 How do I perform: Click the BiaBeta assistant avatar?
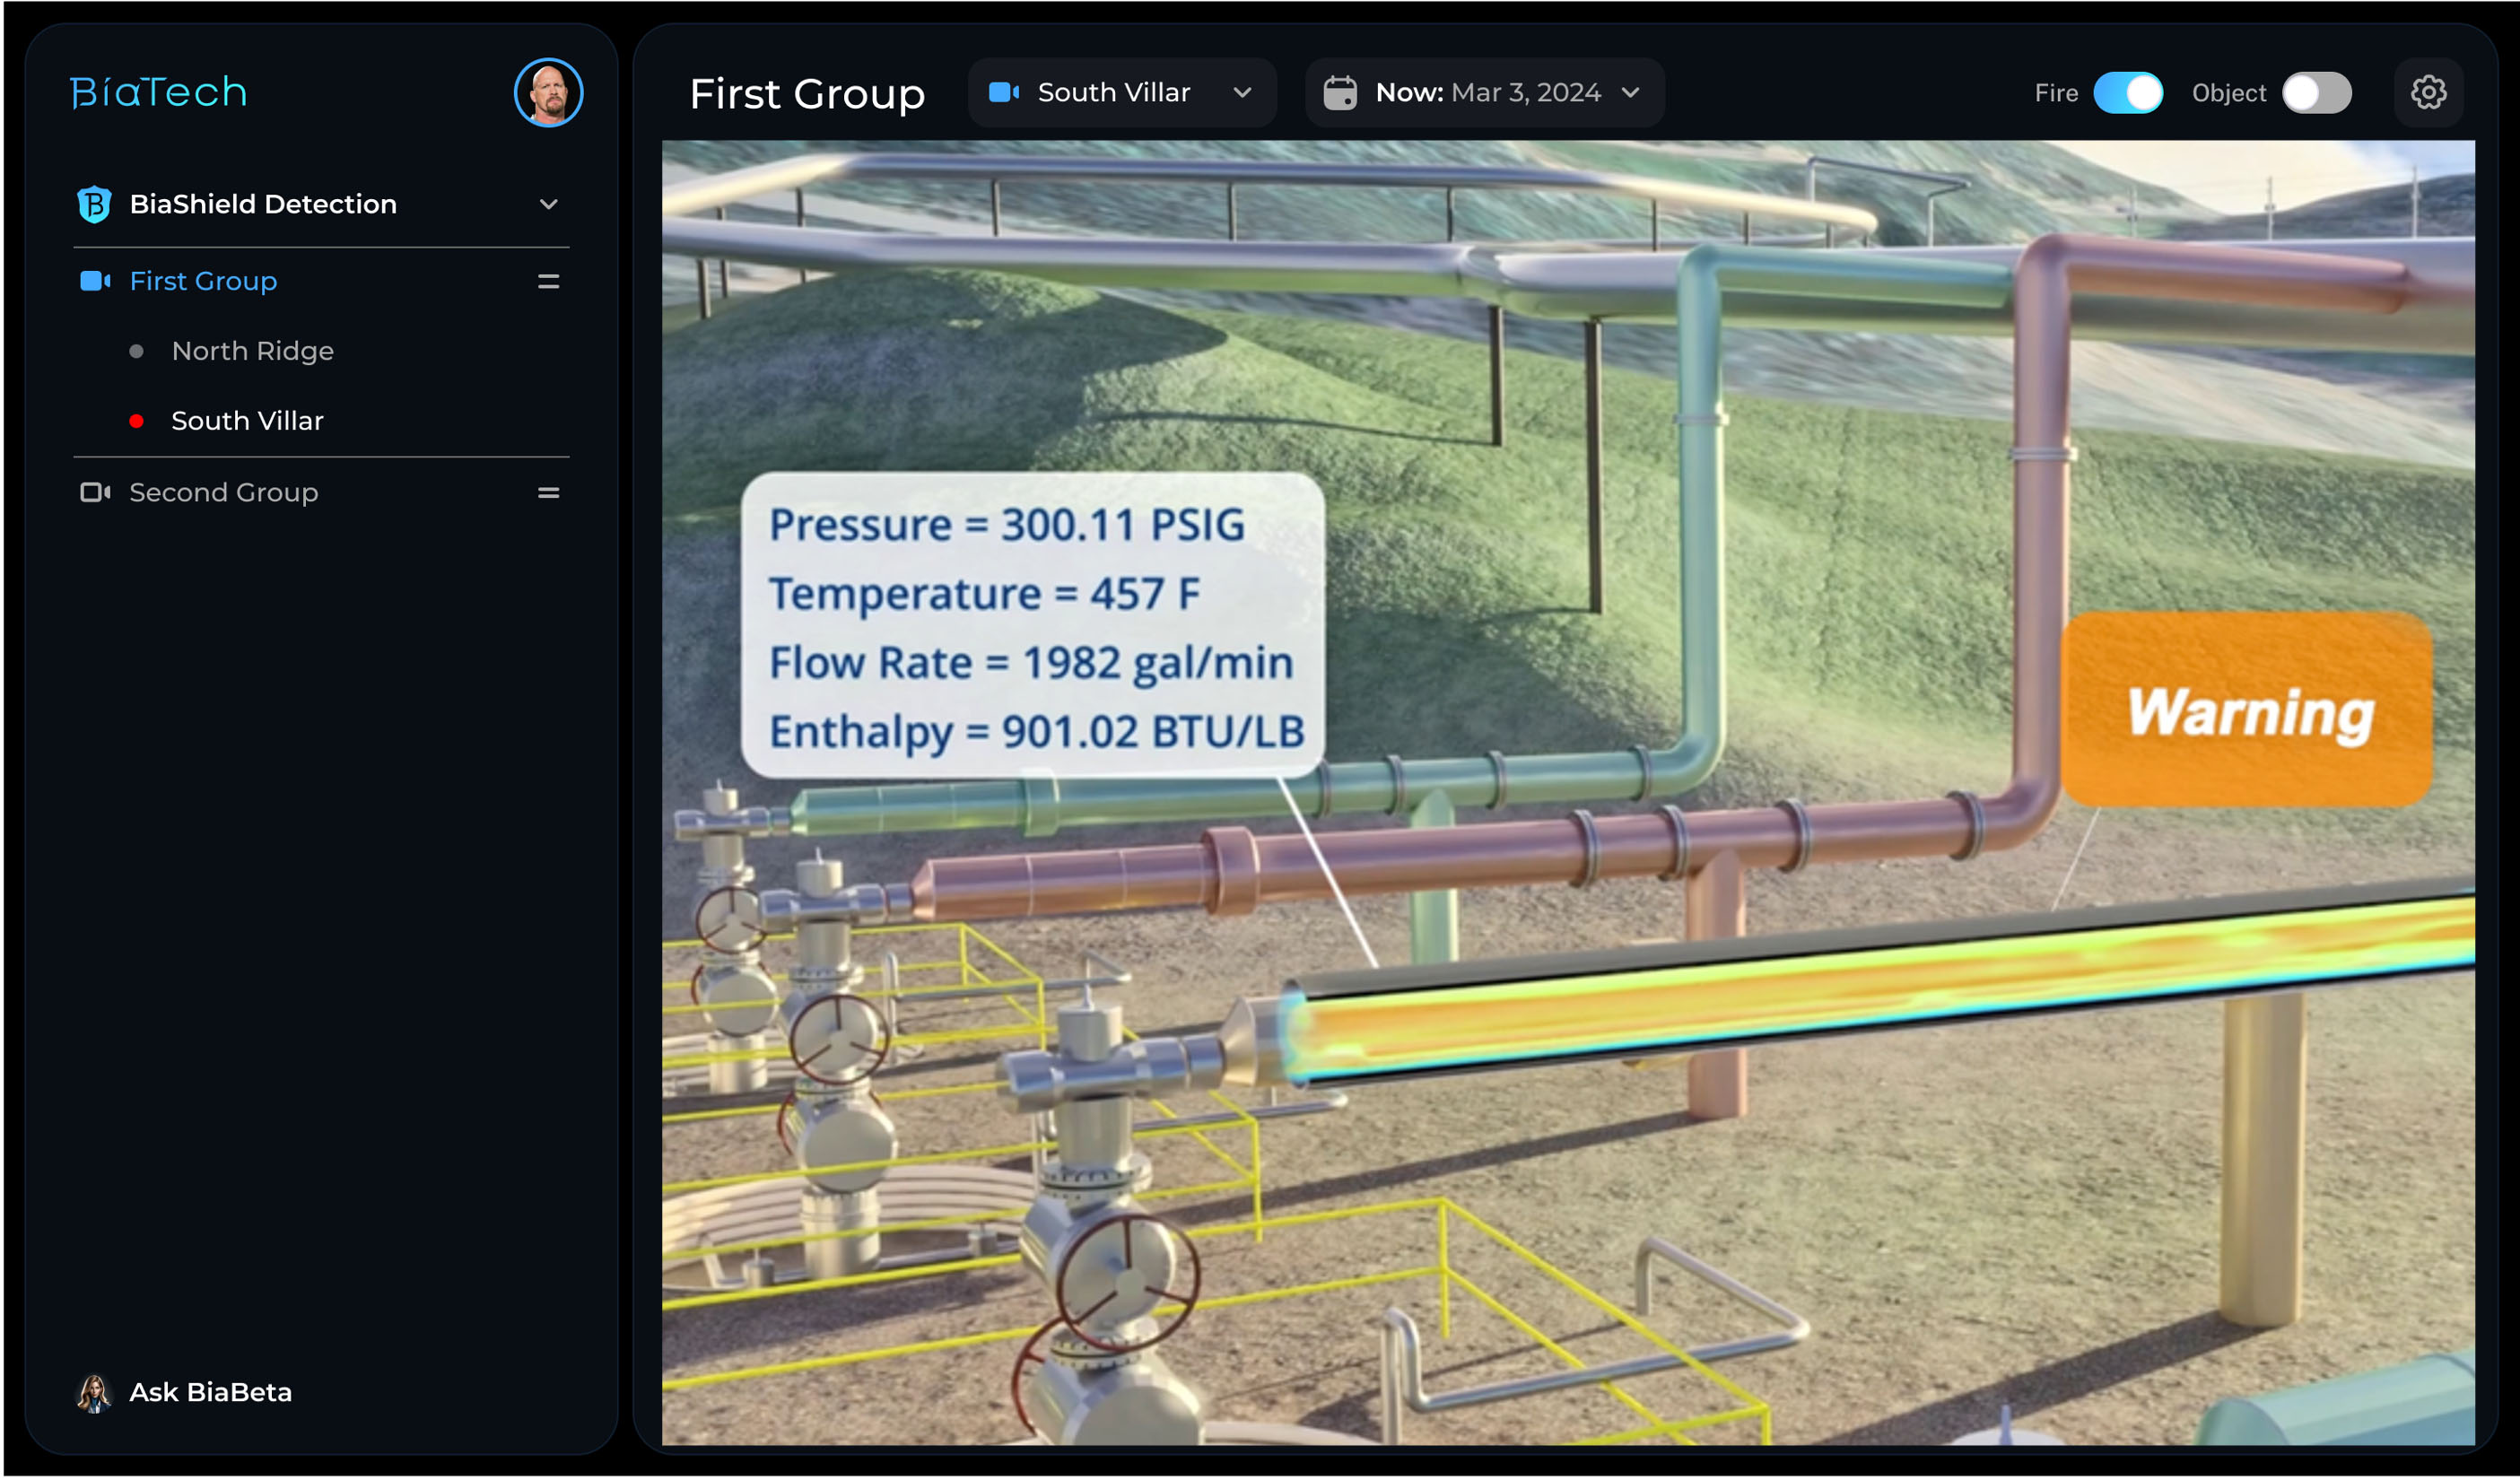point(94,1394)
